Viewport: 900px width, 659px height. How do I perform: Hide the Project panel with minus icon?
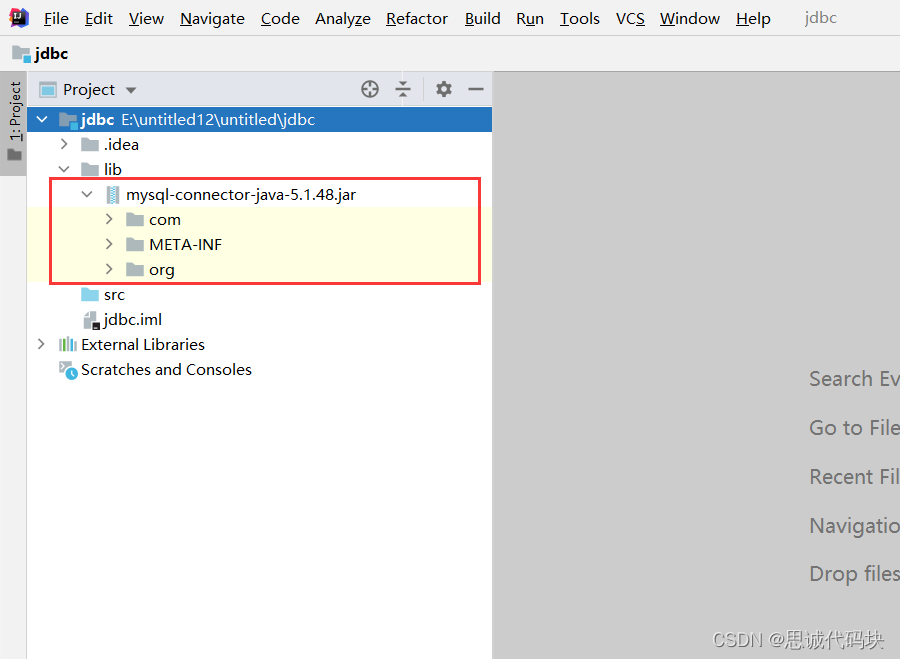tap(476, 89)
